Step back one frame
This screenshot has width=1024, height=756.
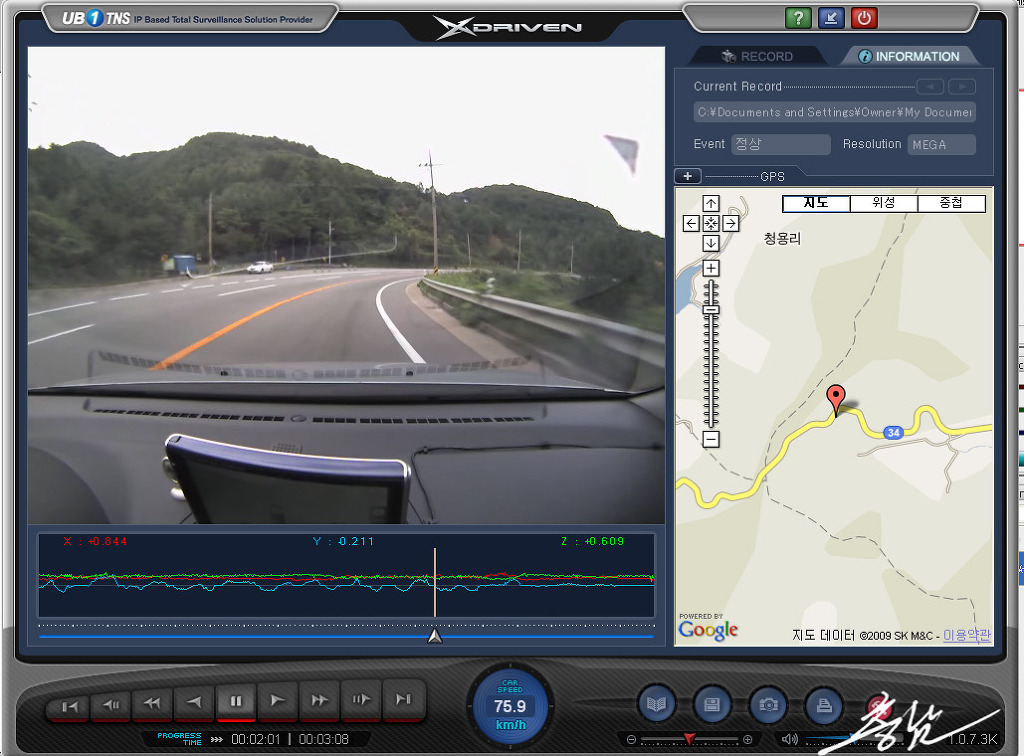[x=111, y=704]
